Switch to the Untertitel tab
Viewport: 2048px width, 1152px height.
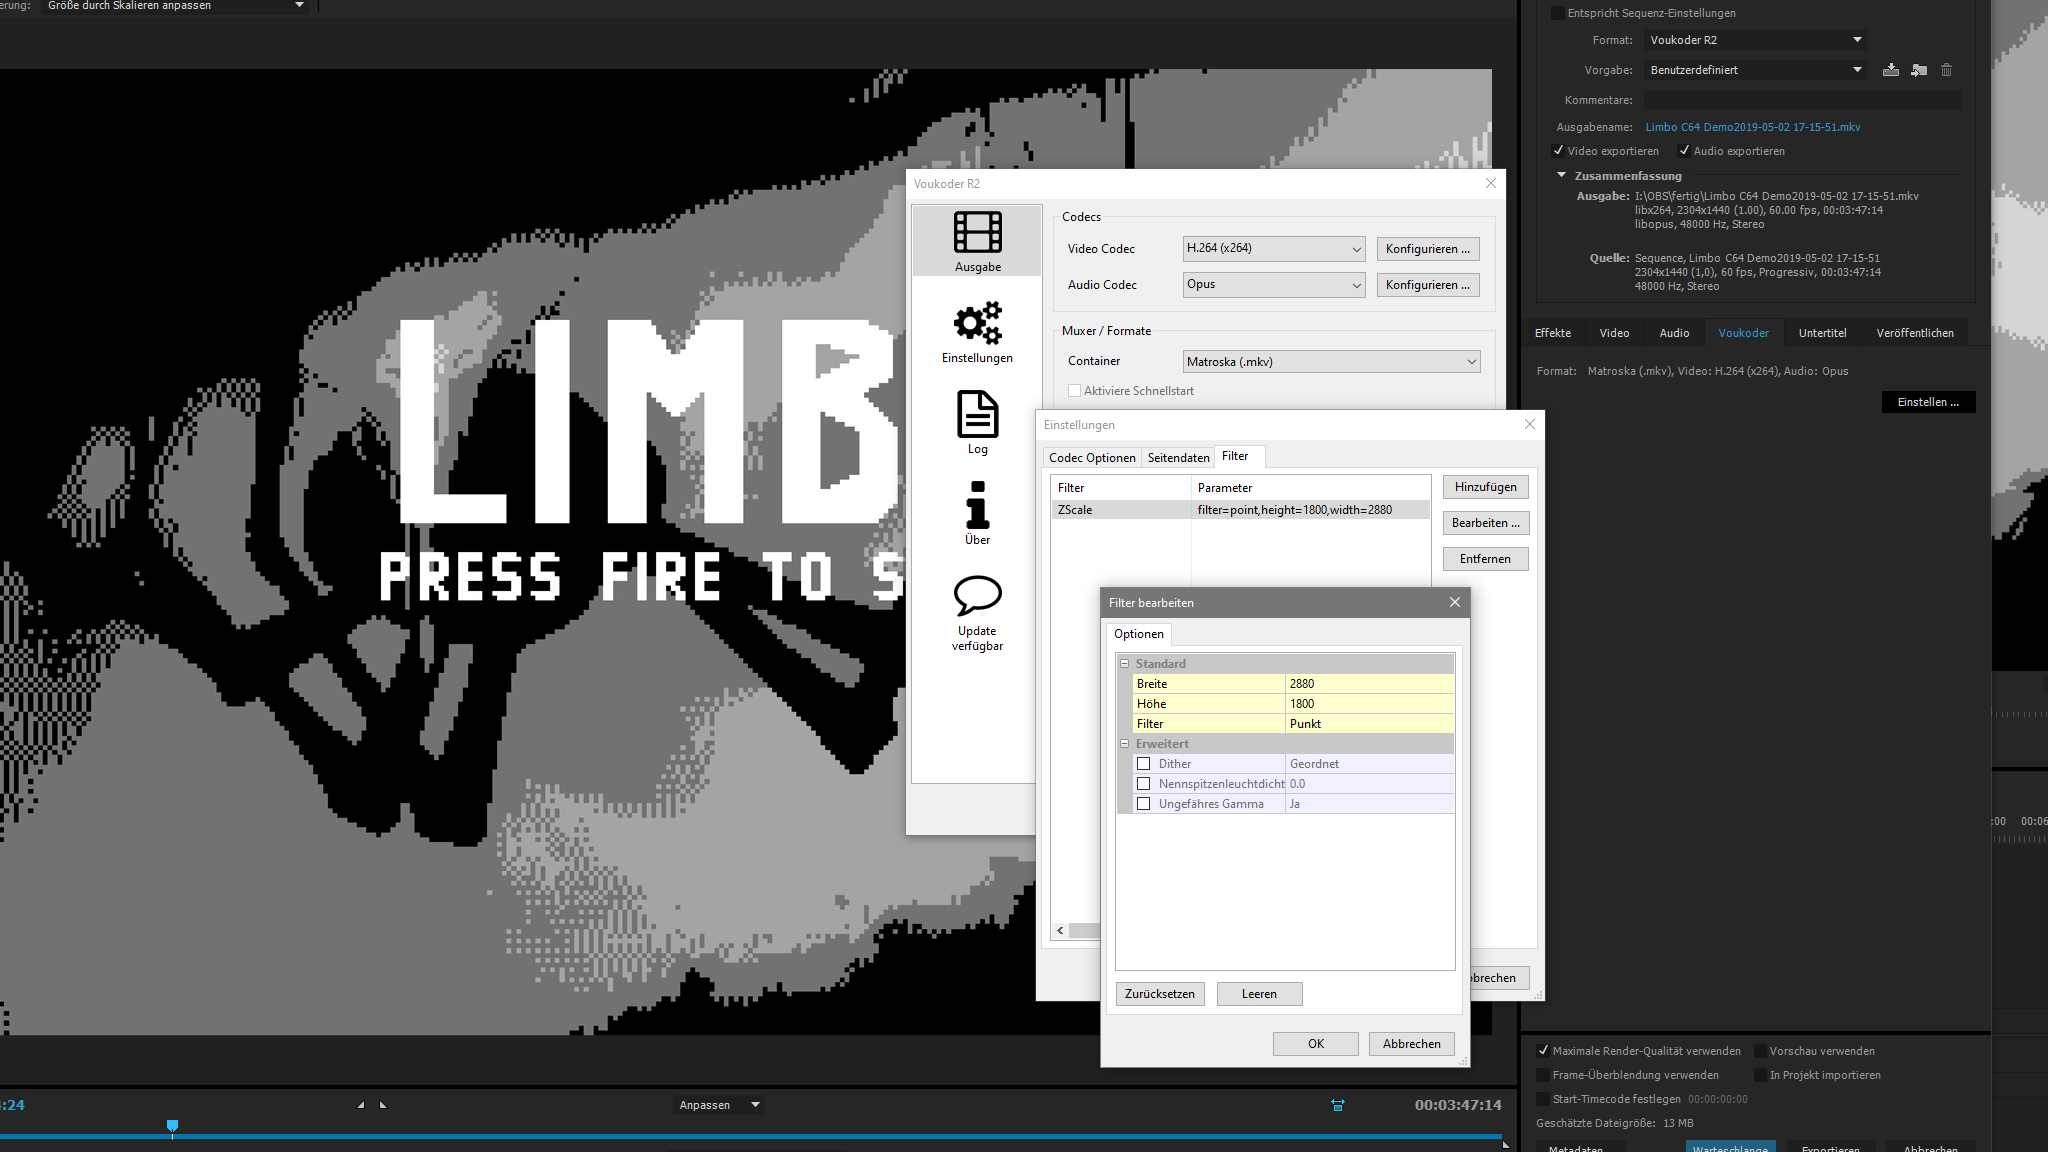[1822, 333]
